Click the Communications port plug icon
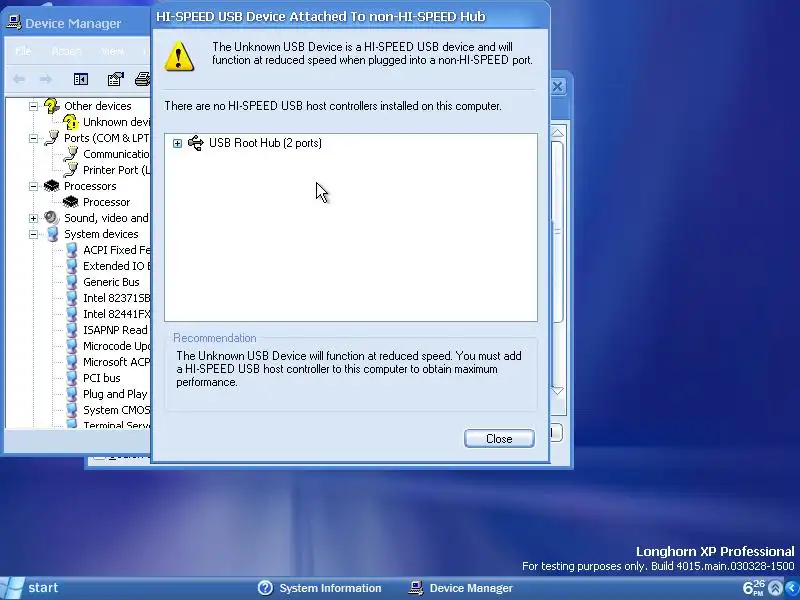 [71, 154]
